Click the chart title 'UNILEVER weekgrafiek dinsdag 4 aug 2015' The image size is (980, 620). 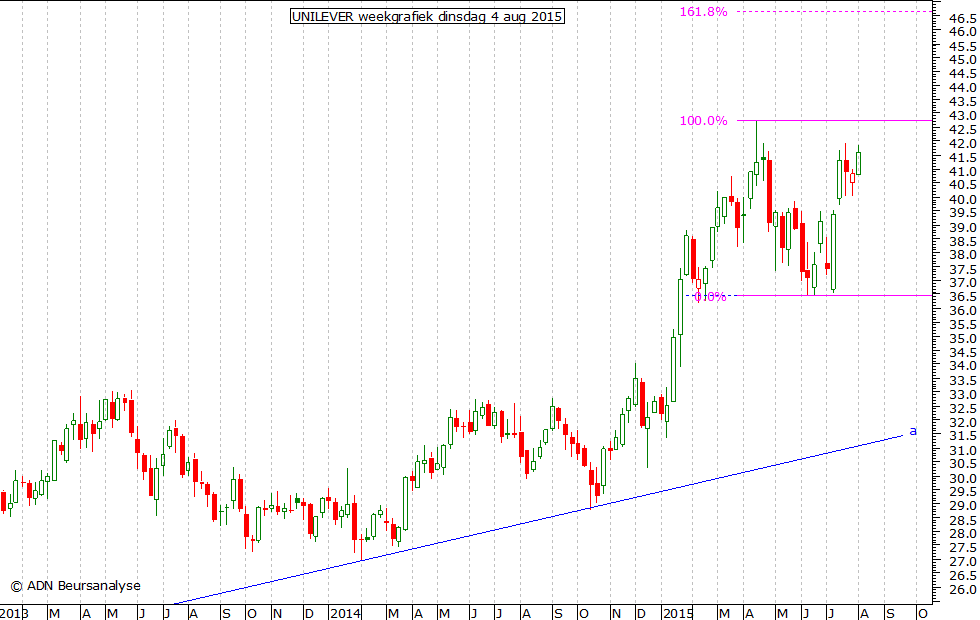(x=428, y=16)
